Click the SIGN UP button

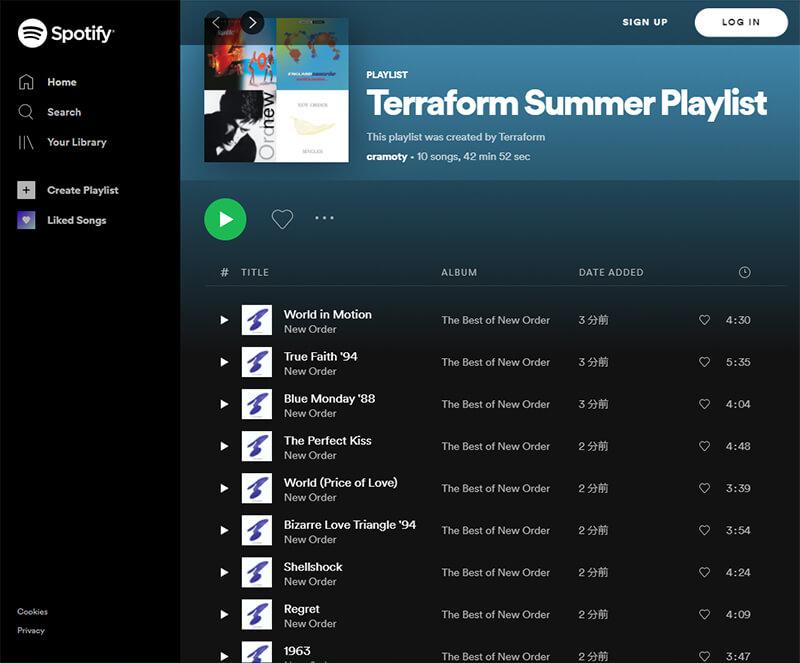[645, 22]
